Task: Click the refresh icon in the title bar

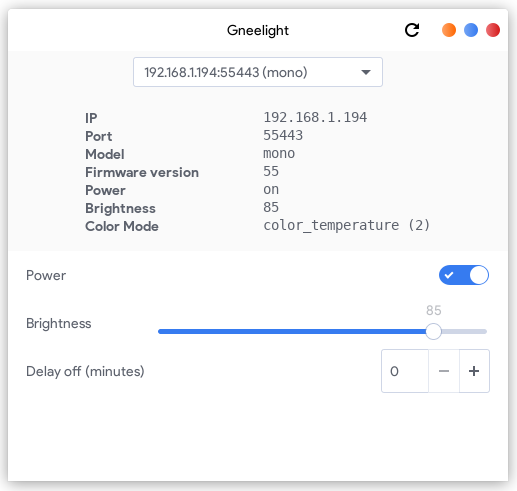Action: [x=412, y=30]
